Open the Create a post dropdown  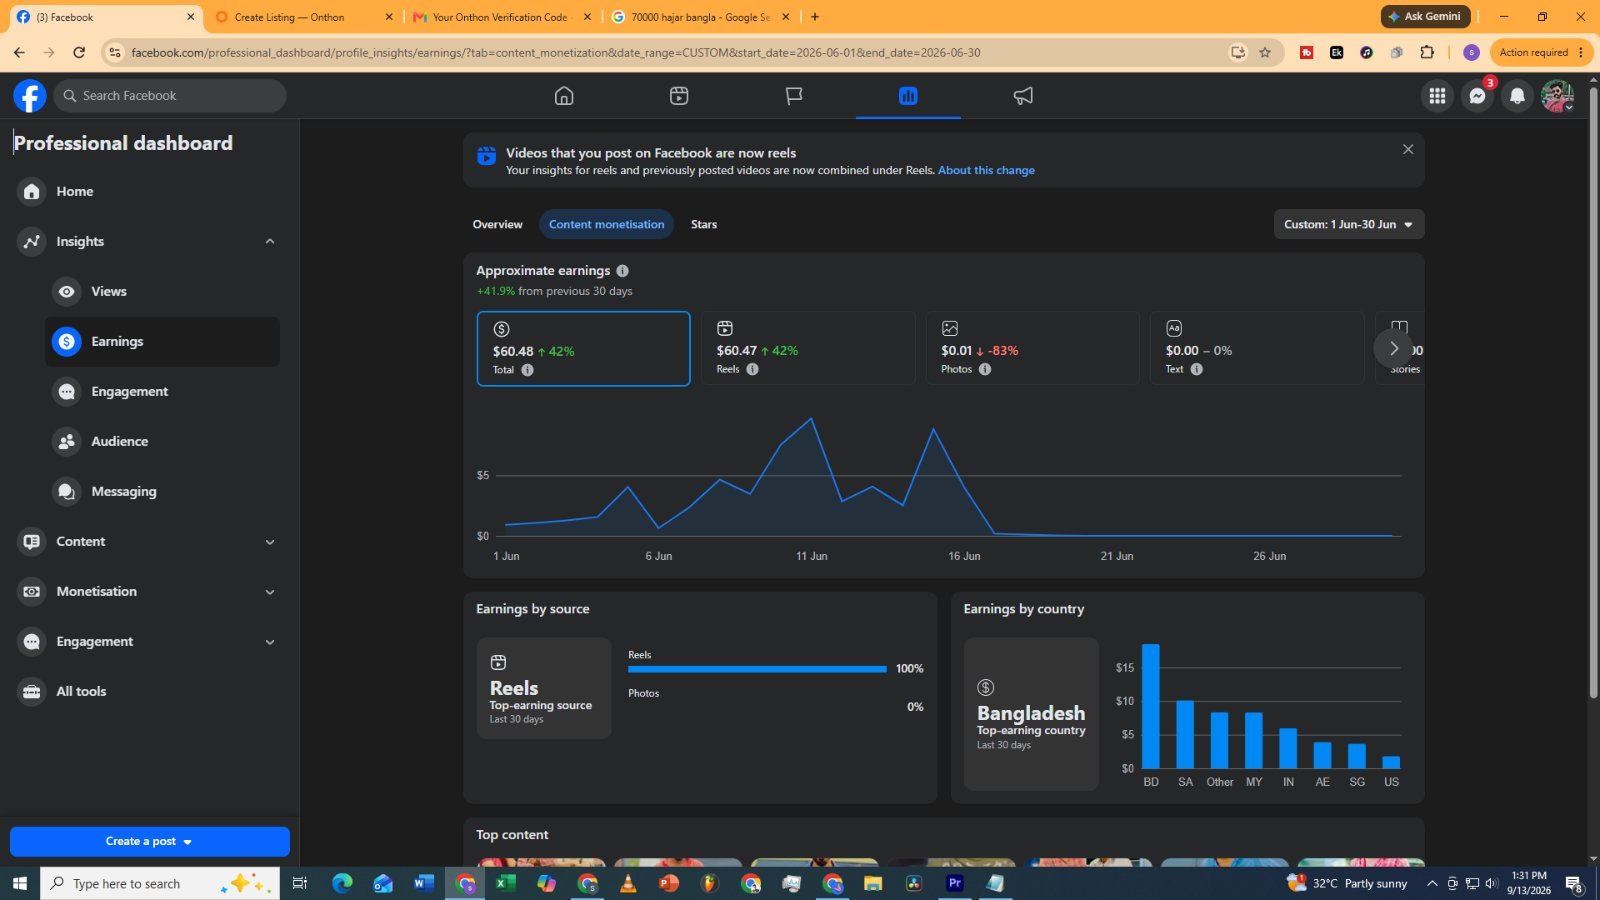click(150, 841)
